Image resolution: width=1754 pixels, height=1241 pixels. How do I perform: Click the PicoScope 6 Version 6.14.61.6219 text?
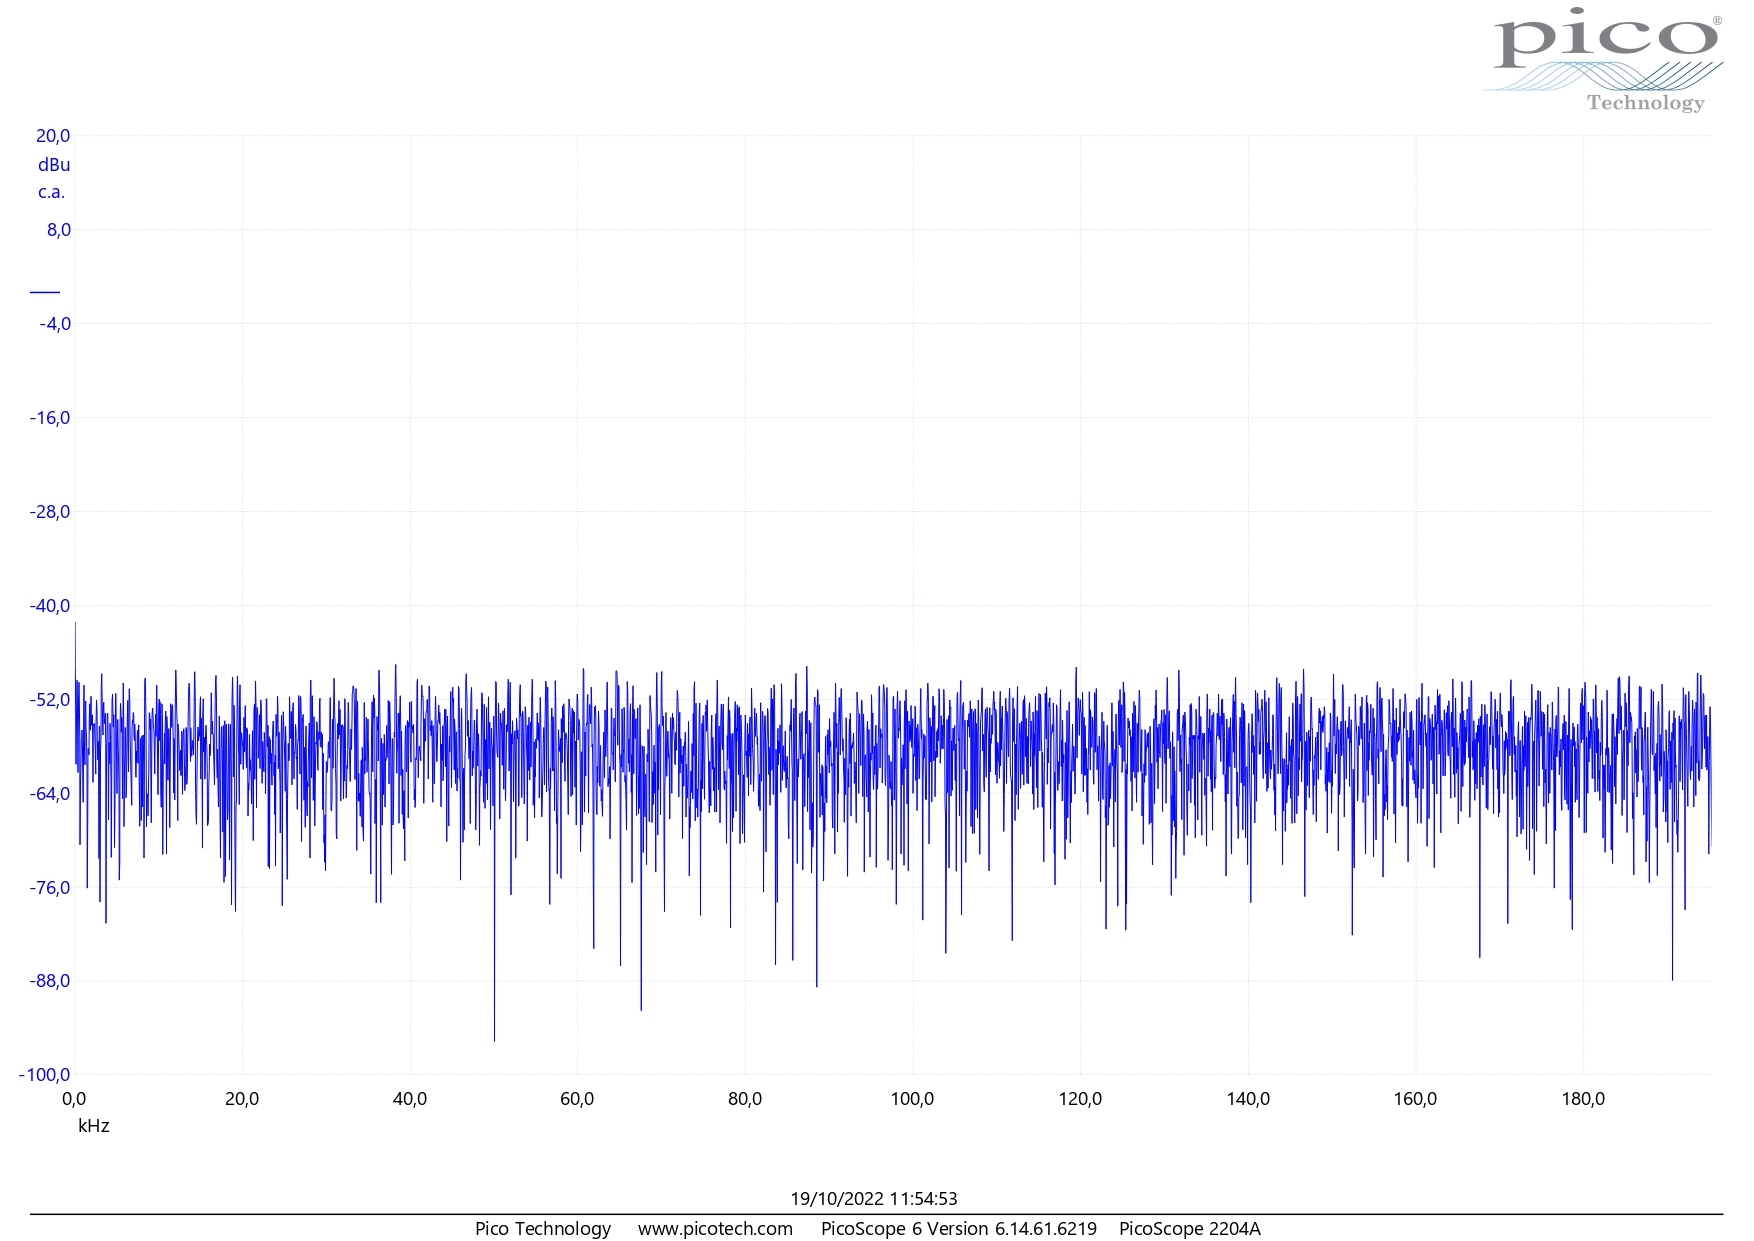tap(959, 1229)
